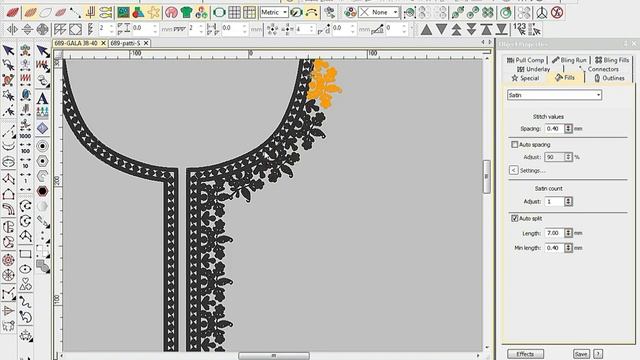This screenshot has width=640, height=360.
Task: Select the red satin stitch leaf icon
Action: pos(13,12)
